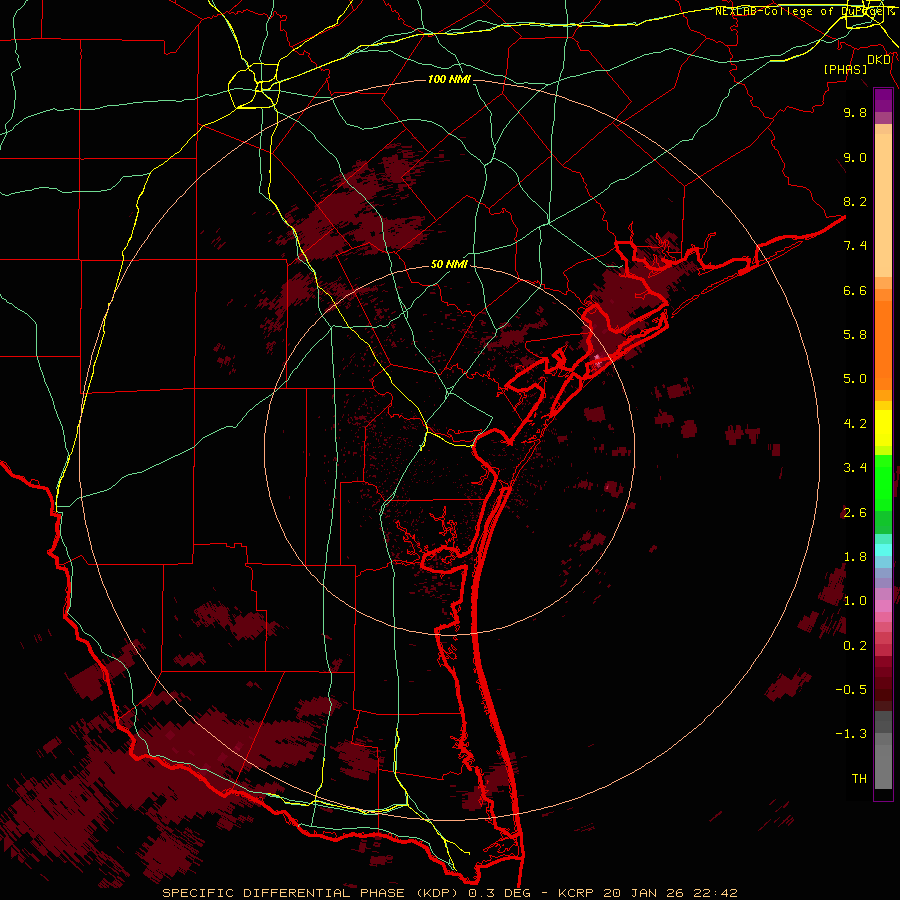Click the 3.4 scale label
The image size is (900, 900).
855,468
